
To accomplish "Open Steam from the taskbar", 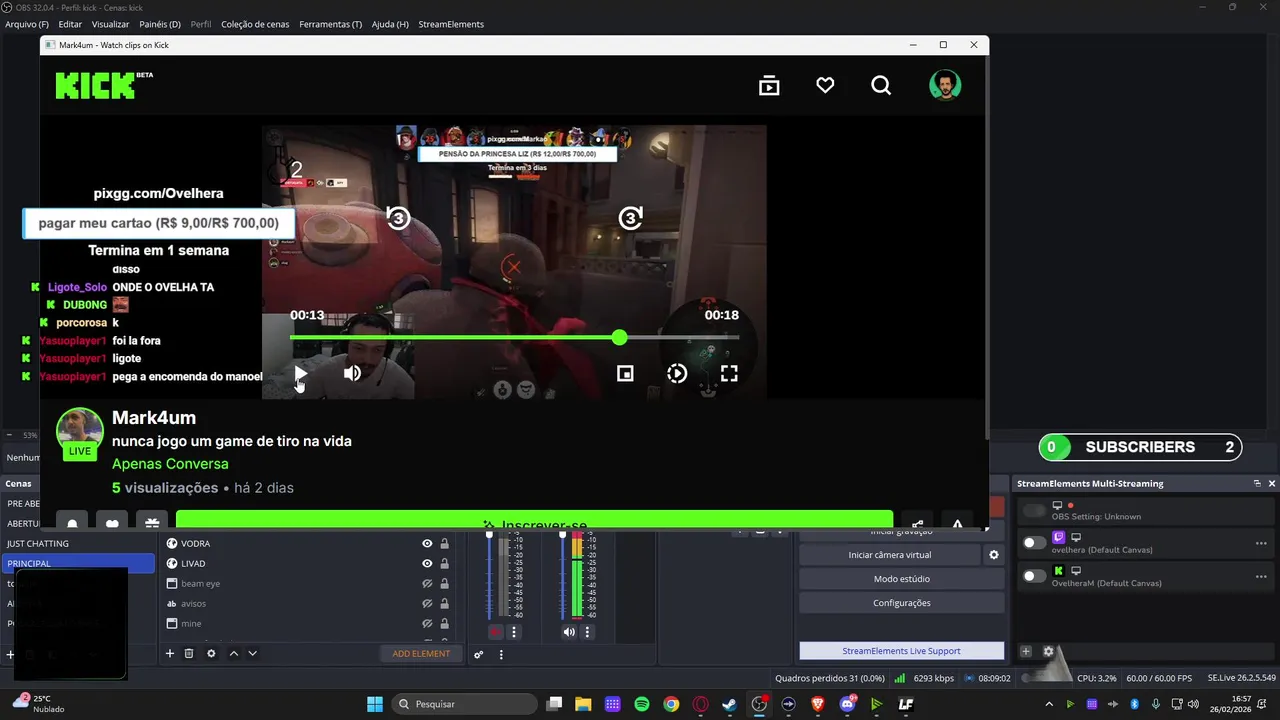I will coord(729,704).
